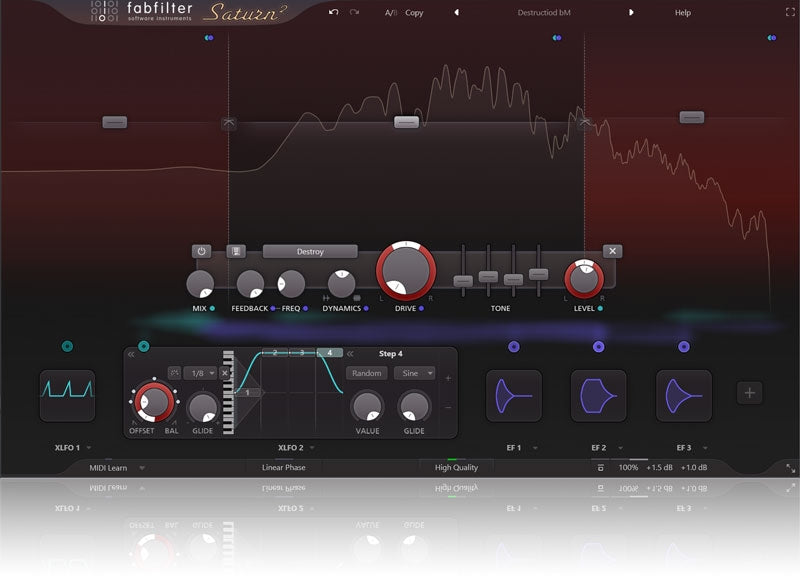800x578 pixels.
Task: Click the EF 1 modulation source drag button
Action: pos(514,346)
